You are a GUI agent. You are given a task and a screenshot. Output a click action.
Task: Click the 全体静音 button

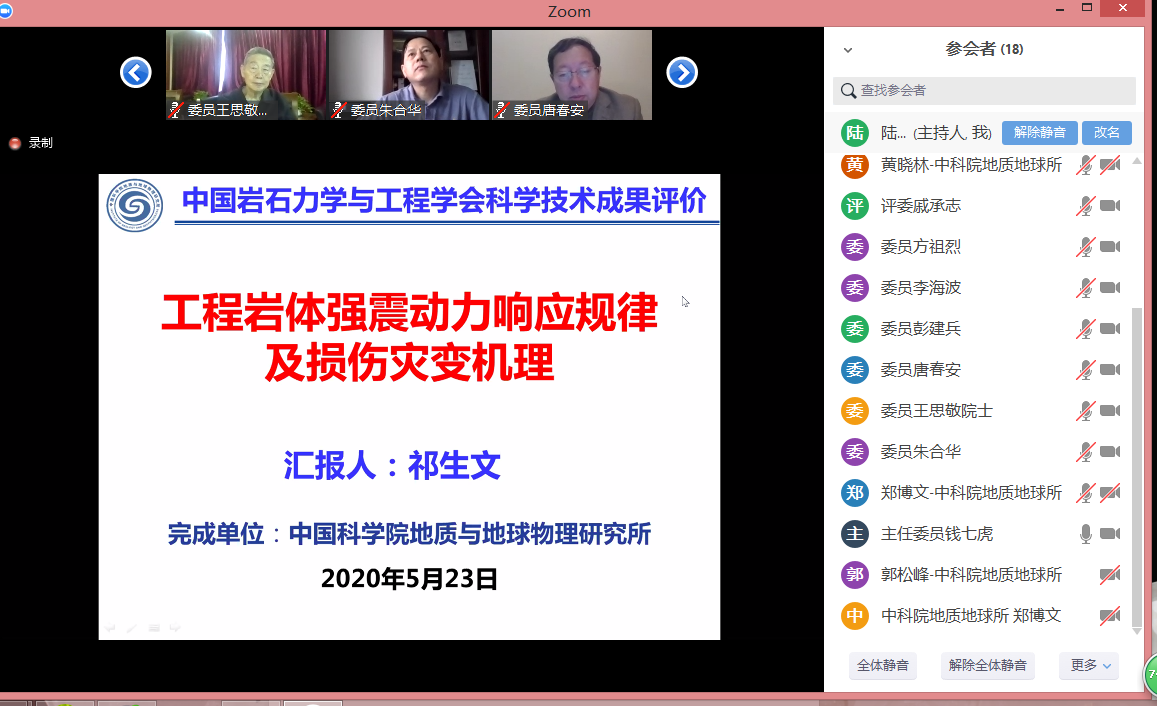[x=883, y=665]
